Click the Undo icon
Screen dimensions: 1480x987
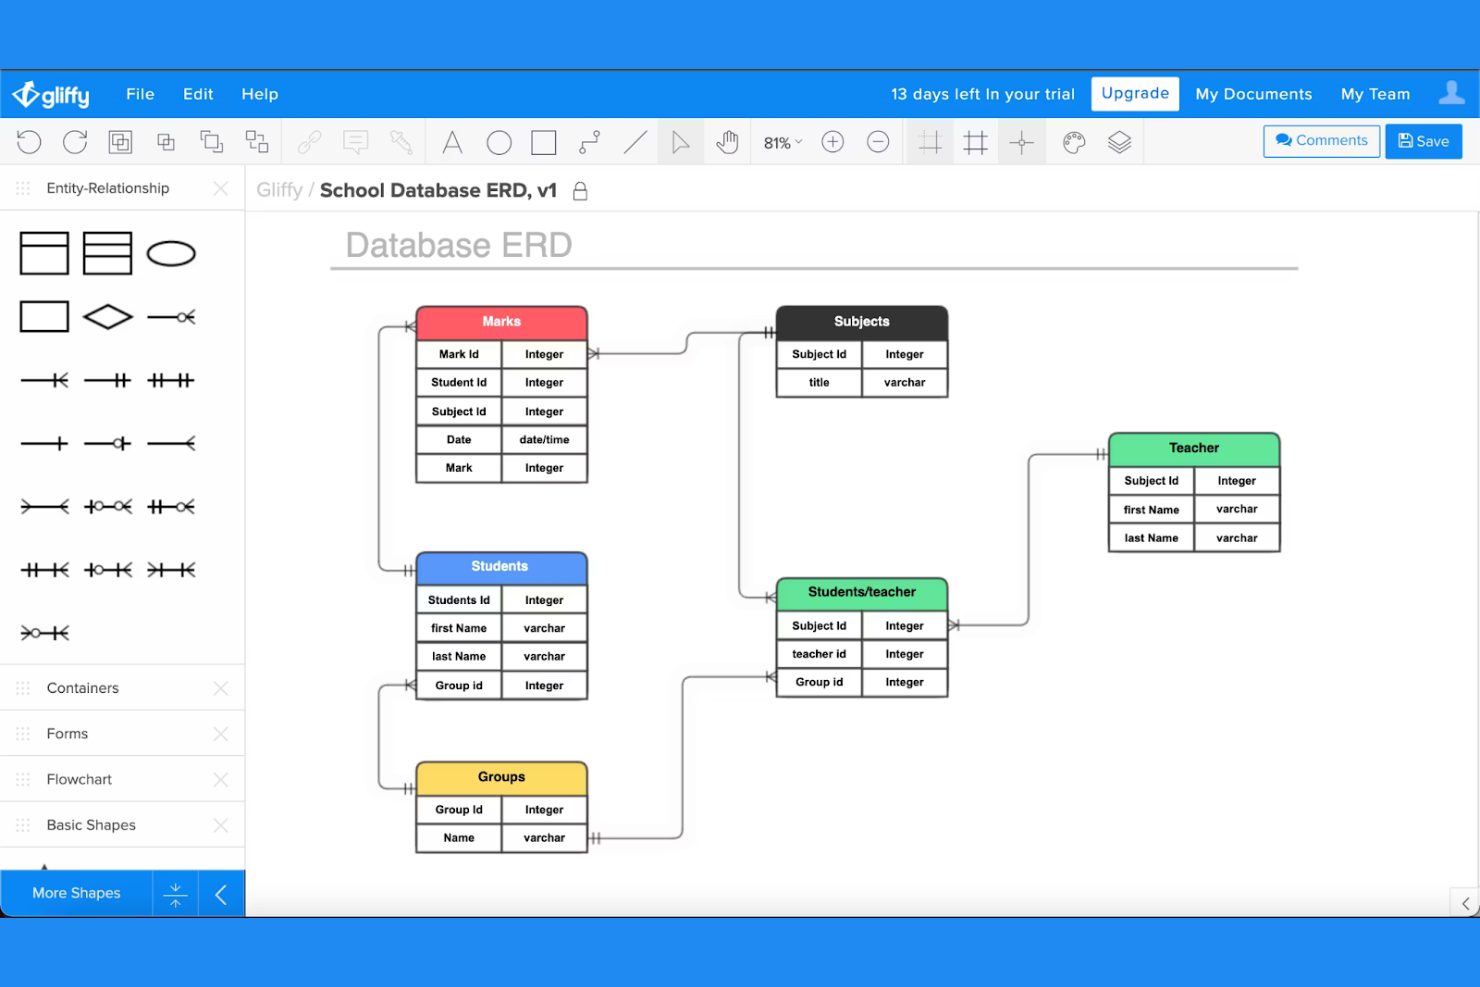29,141
